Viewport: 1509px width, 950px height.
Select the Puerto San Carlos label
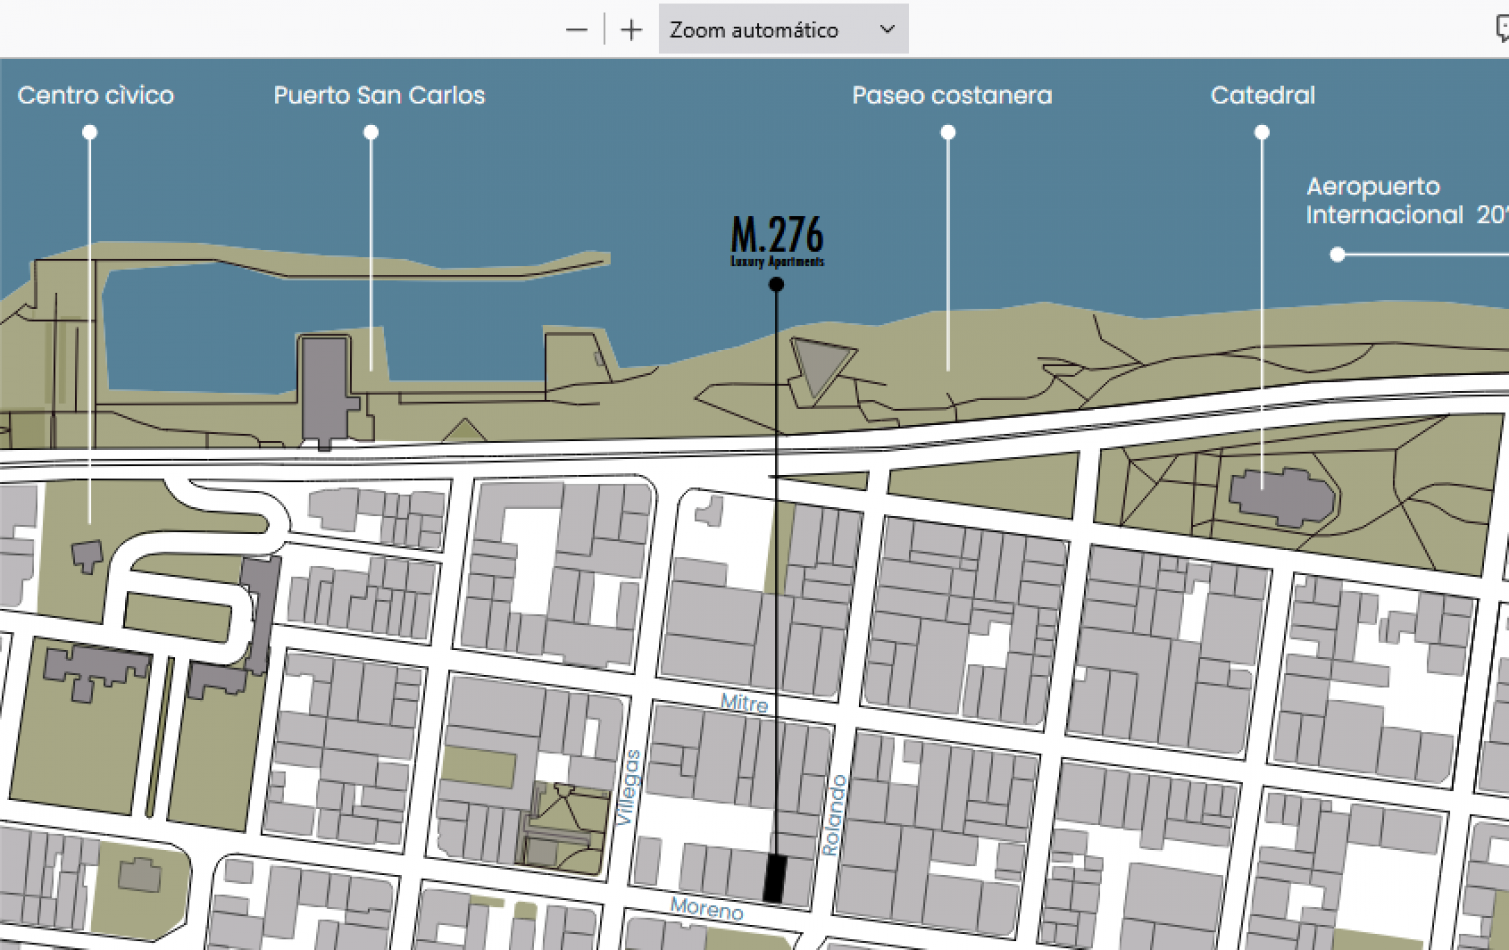pyautogui.click(x=379, y=95)
